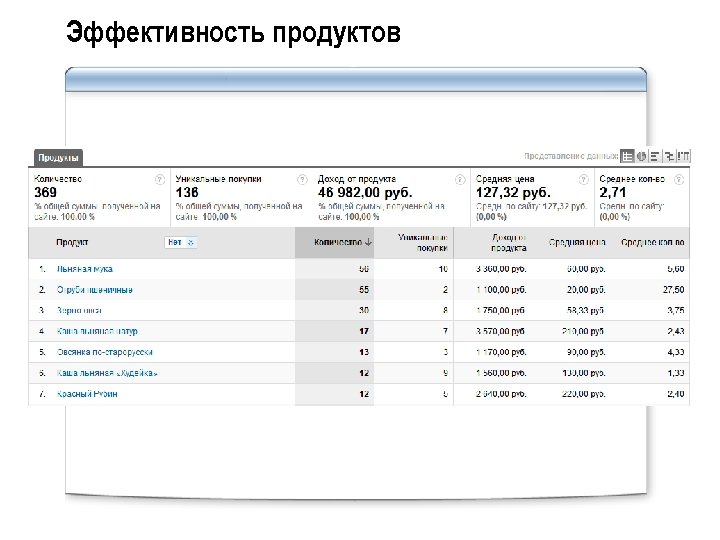The width and height of the screenshot is (720, 540).
Task: Open help icon for Доход от продукта
Action: coord(460,180)
